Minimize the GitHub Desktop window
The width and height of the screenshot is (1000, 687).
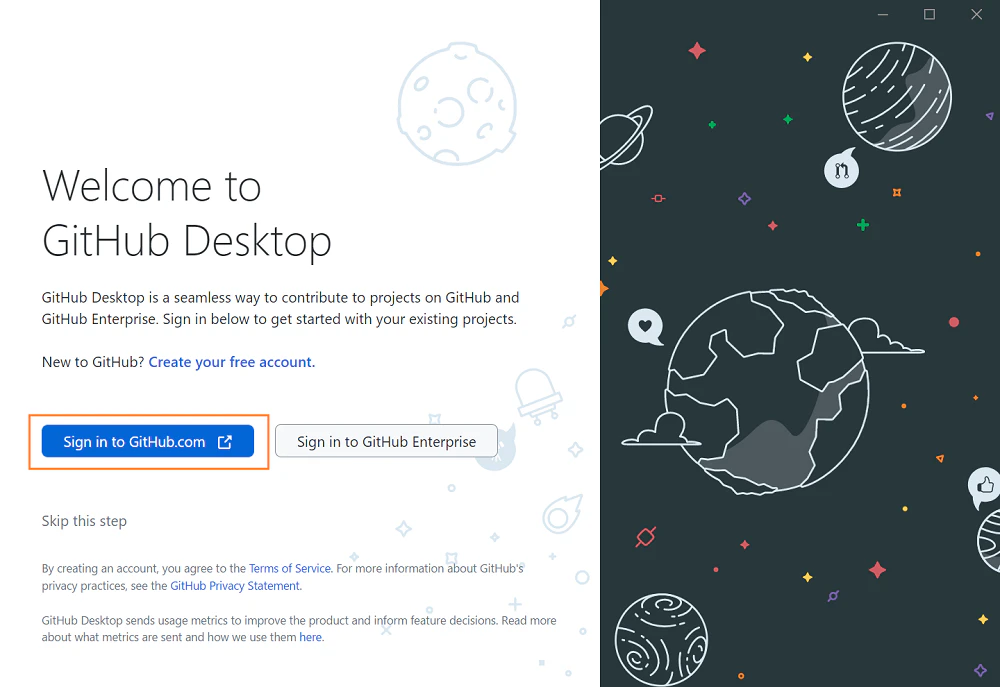(883, 14)
